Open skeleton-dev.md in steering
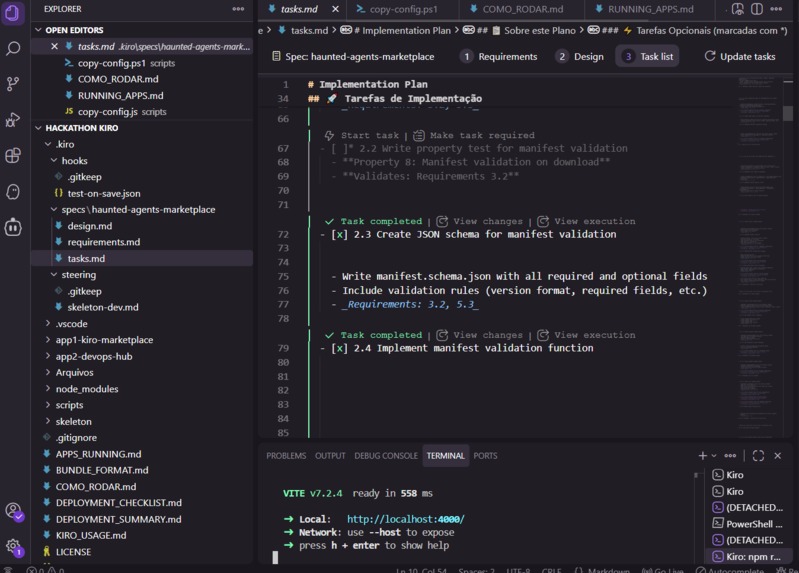799x573 pixels. click(x=102, y=307)
